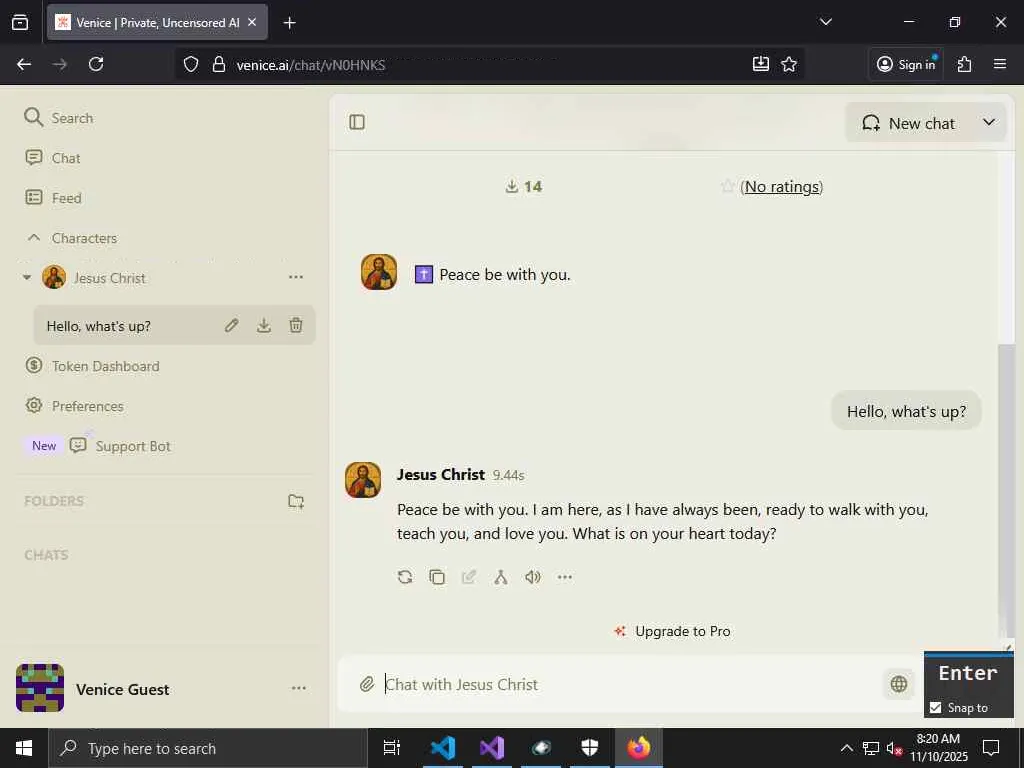Screen dimensions: 1024x768
Task: Click the Type here to search box
Action: tap(208, 748)
